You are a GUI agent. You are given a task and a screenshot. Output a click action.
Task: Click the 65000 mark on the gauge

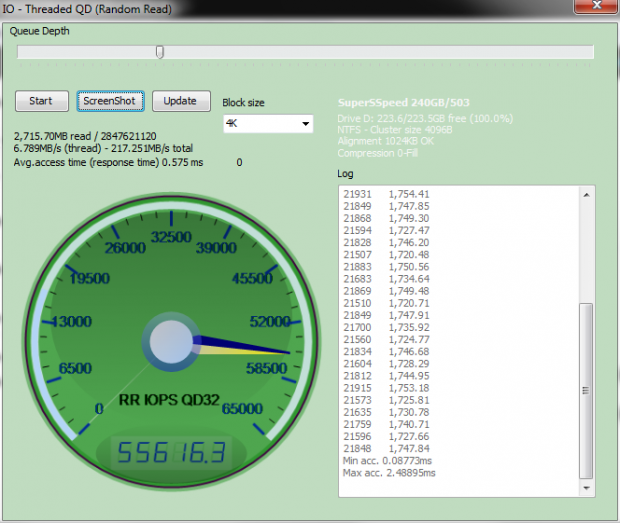coord(242,408)
